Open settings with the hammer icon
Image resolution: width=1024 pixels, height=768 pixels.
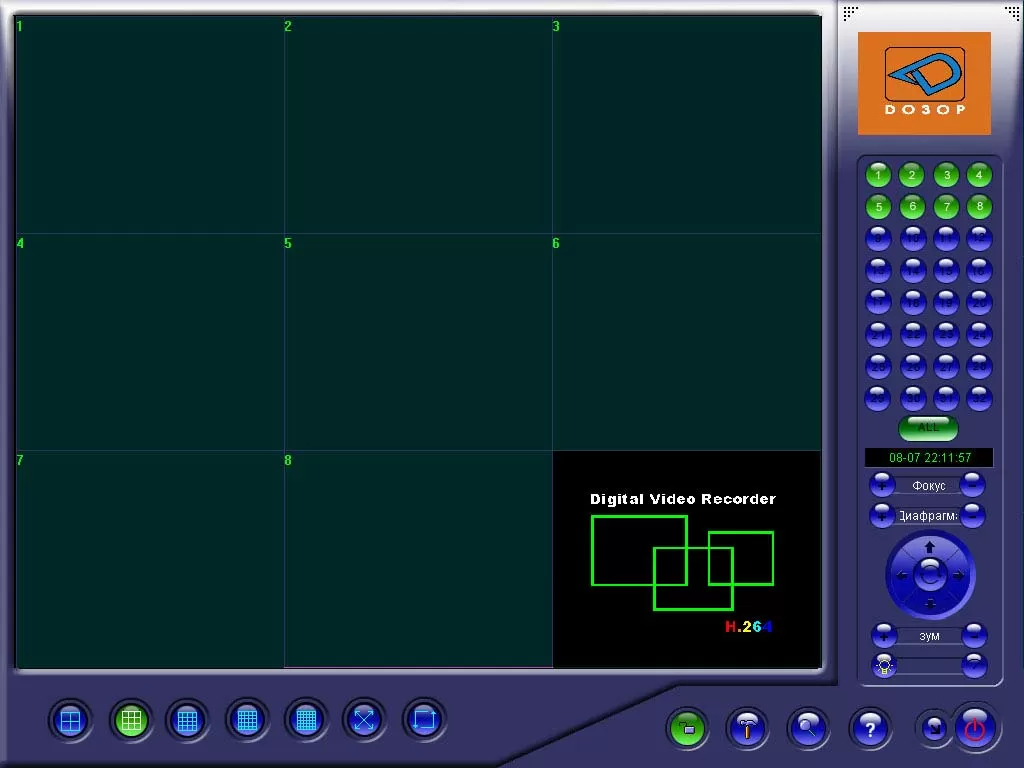click(747, 728)
